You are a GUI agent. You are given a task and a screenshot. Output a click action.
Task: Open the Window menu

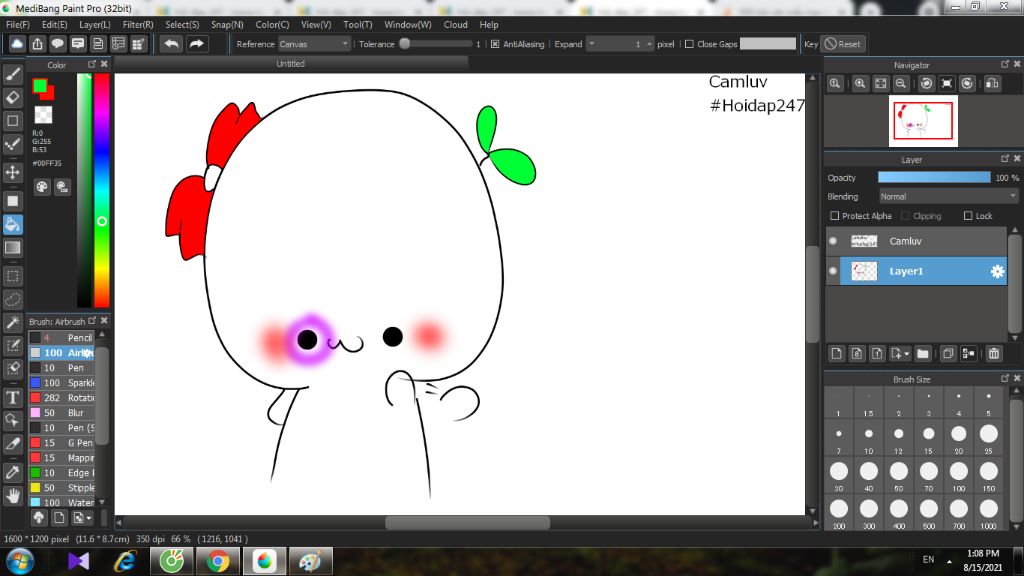coord(408,25)
